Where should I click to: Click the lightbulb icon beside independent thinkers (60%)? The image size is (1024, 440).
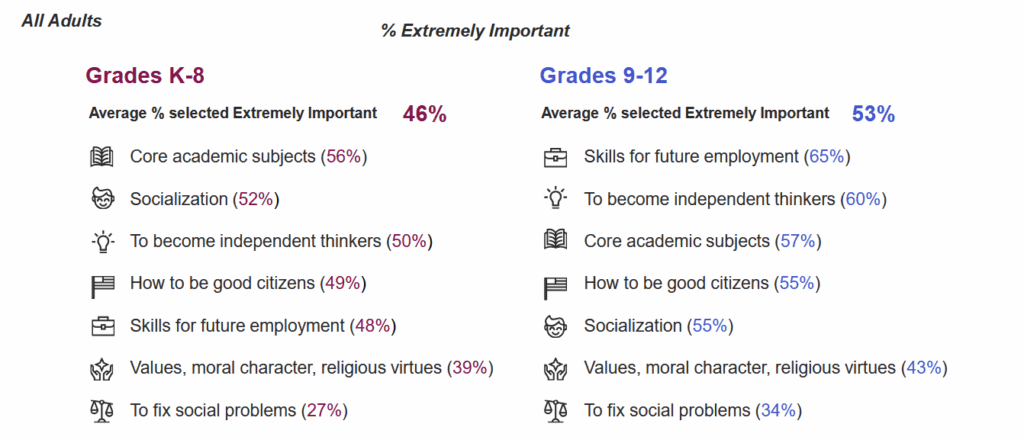[554, 199]
